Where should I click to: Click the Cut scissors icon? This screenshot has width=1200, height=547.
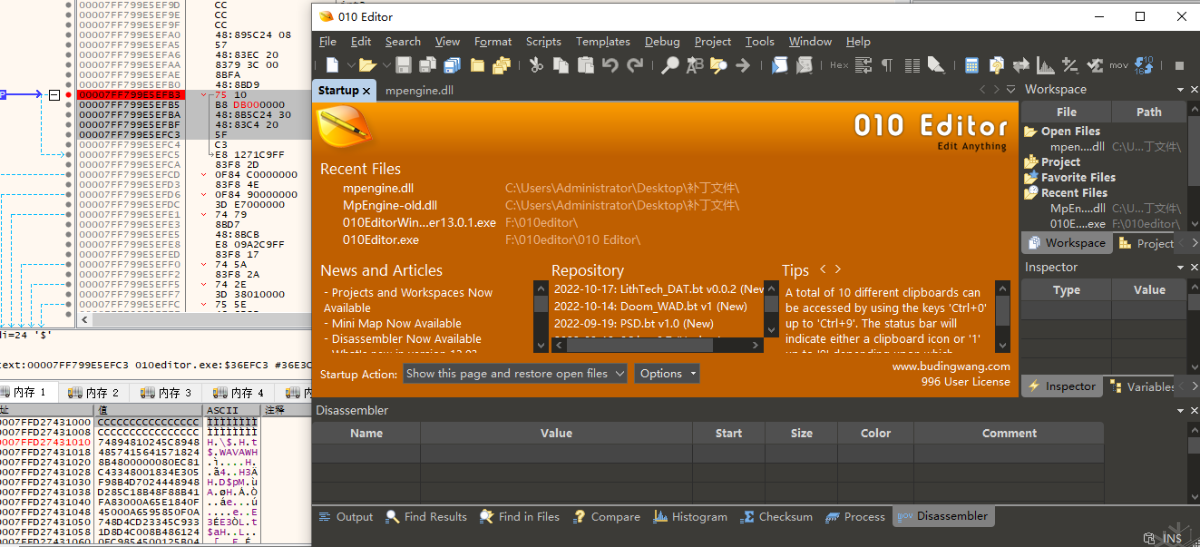tap(536, 65)
